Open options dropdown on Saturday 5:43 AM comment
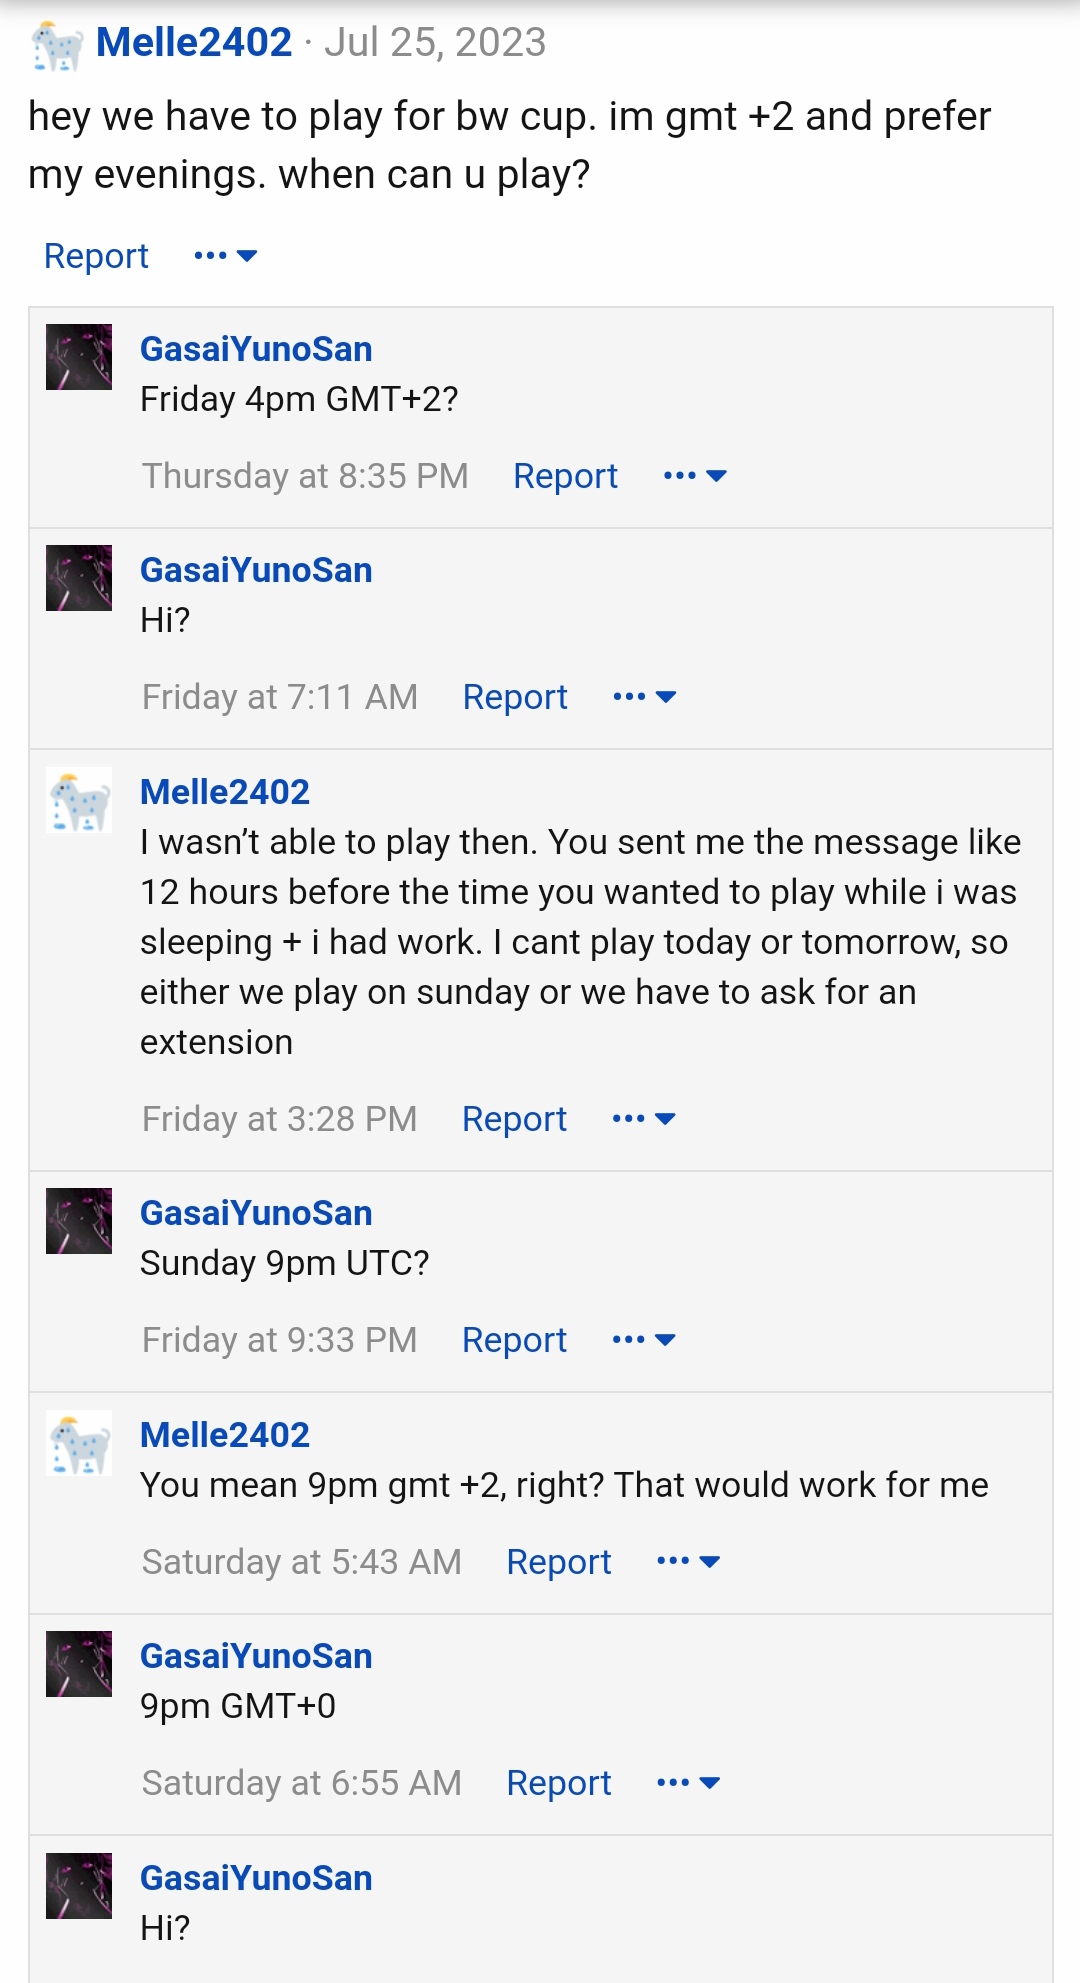Image resolution: width=1080 pixels, height=1983 pixels. pyautogui.click(x=688, y=1562)
